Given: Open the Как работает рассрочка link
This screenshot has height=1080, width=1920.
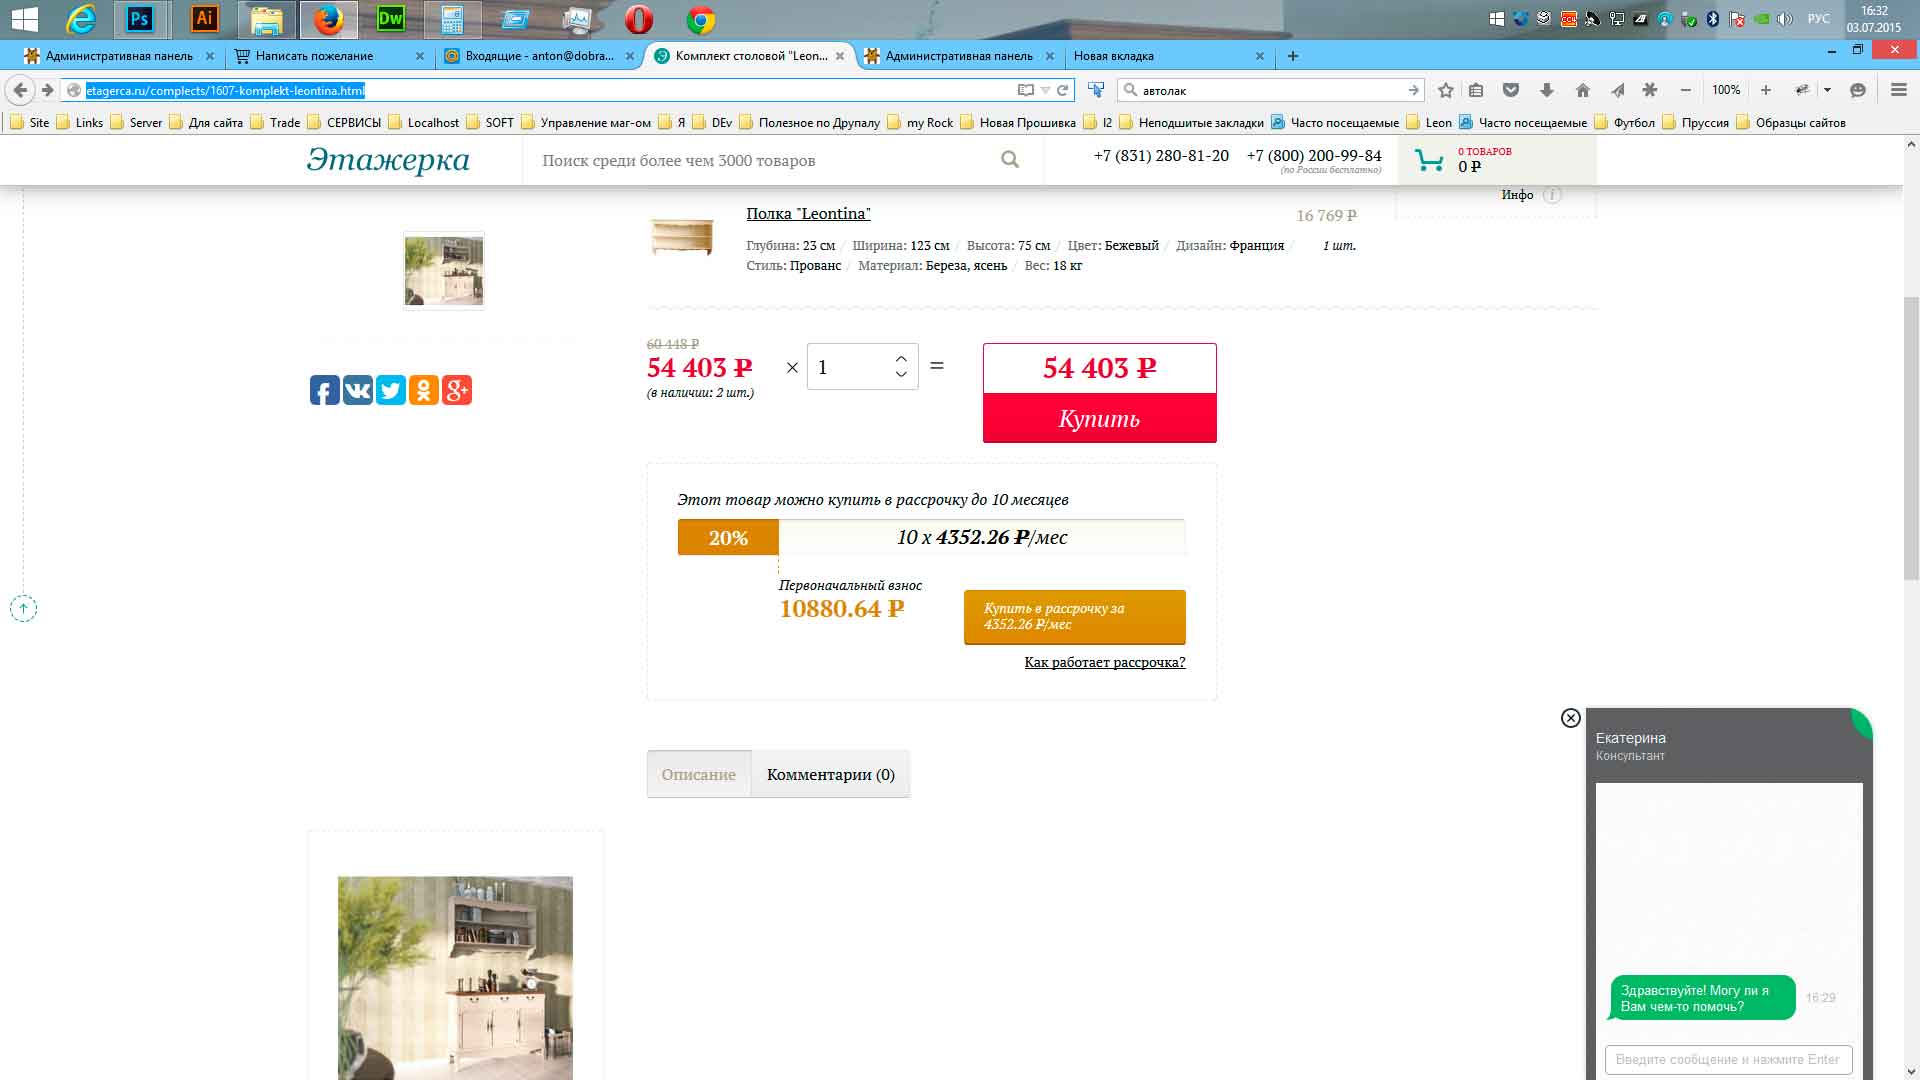Looking at the screenshot, I should [x=1104, y=662].
